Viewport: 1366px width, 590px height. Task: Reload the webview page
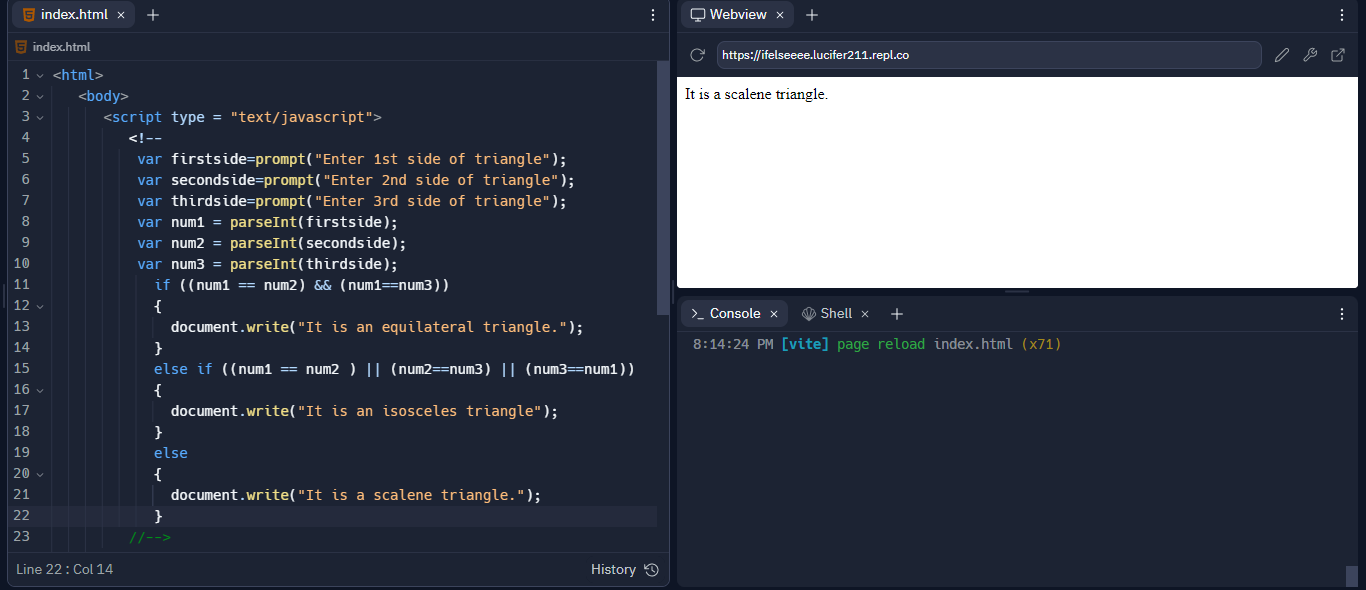coord(698,55)
